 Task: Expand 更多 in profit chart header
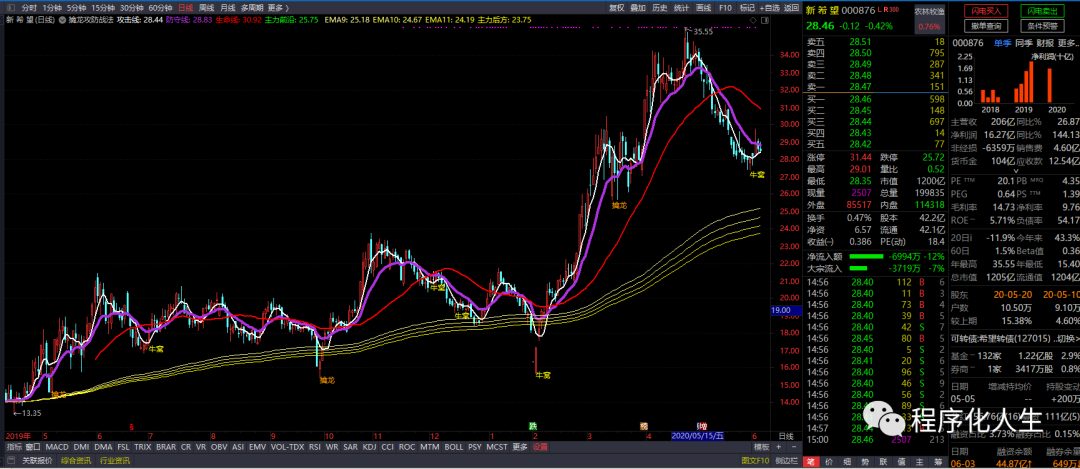pos(1069,43)
